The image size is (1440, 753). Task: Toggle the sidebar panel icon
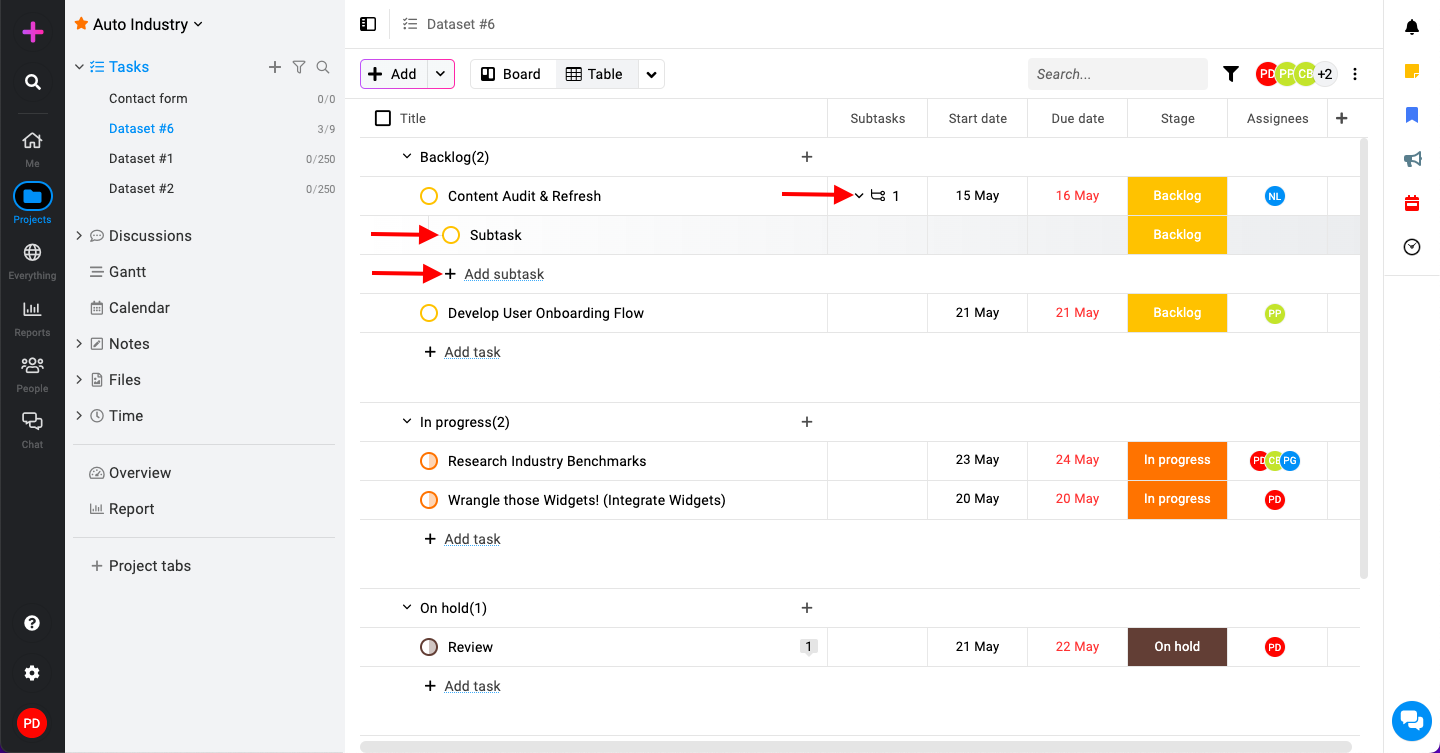click(x=368, y=24)
